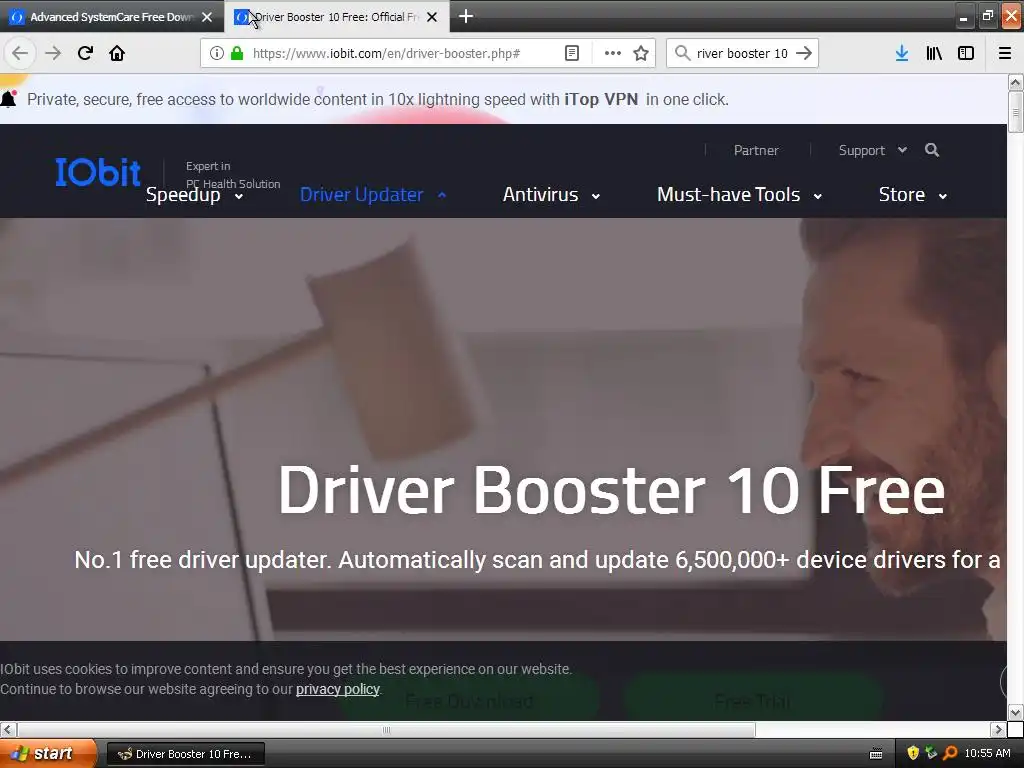Screen dimensions: 1024x768
Task: Expand the Antivirus menu
Action: point(551,195)
